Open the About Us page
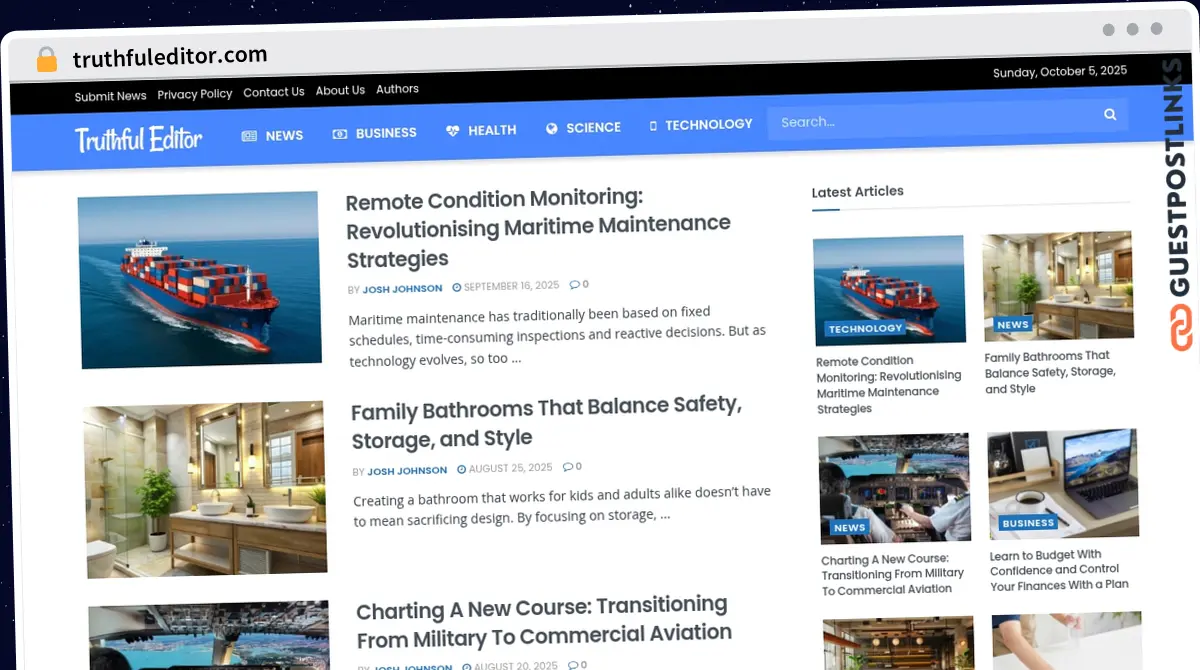 point(340,89)
